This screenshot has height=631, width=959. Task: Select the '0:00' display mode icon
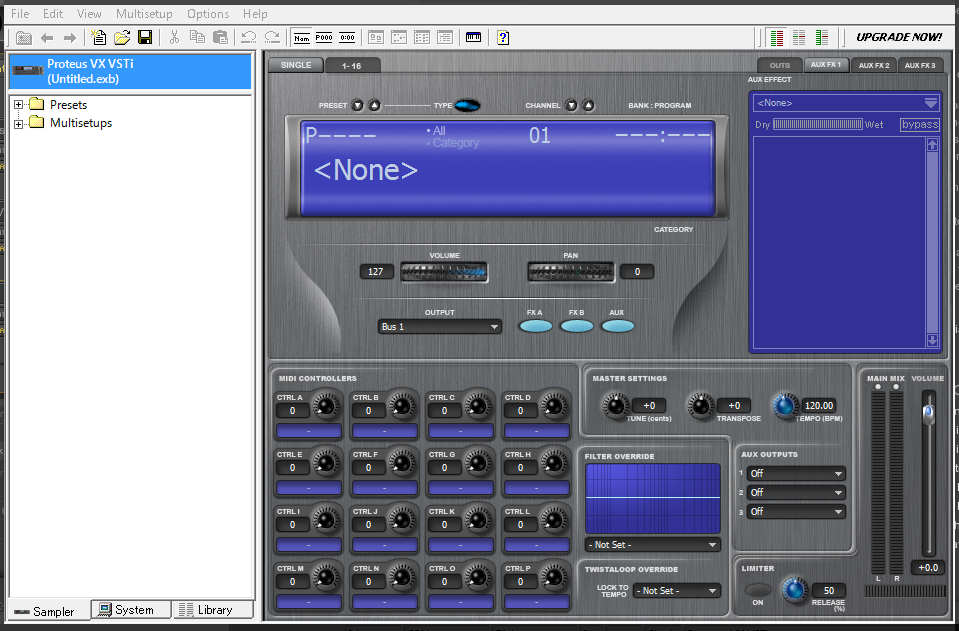pos(347,38)
